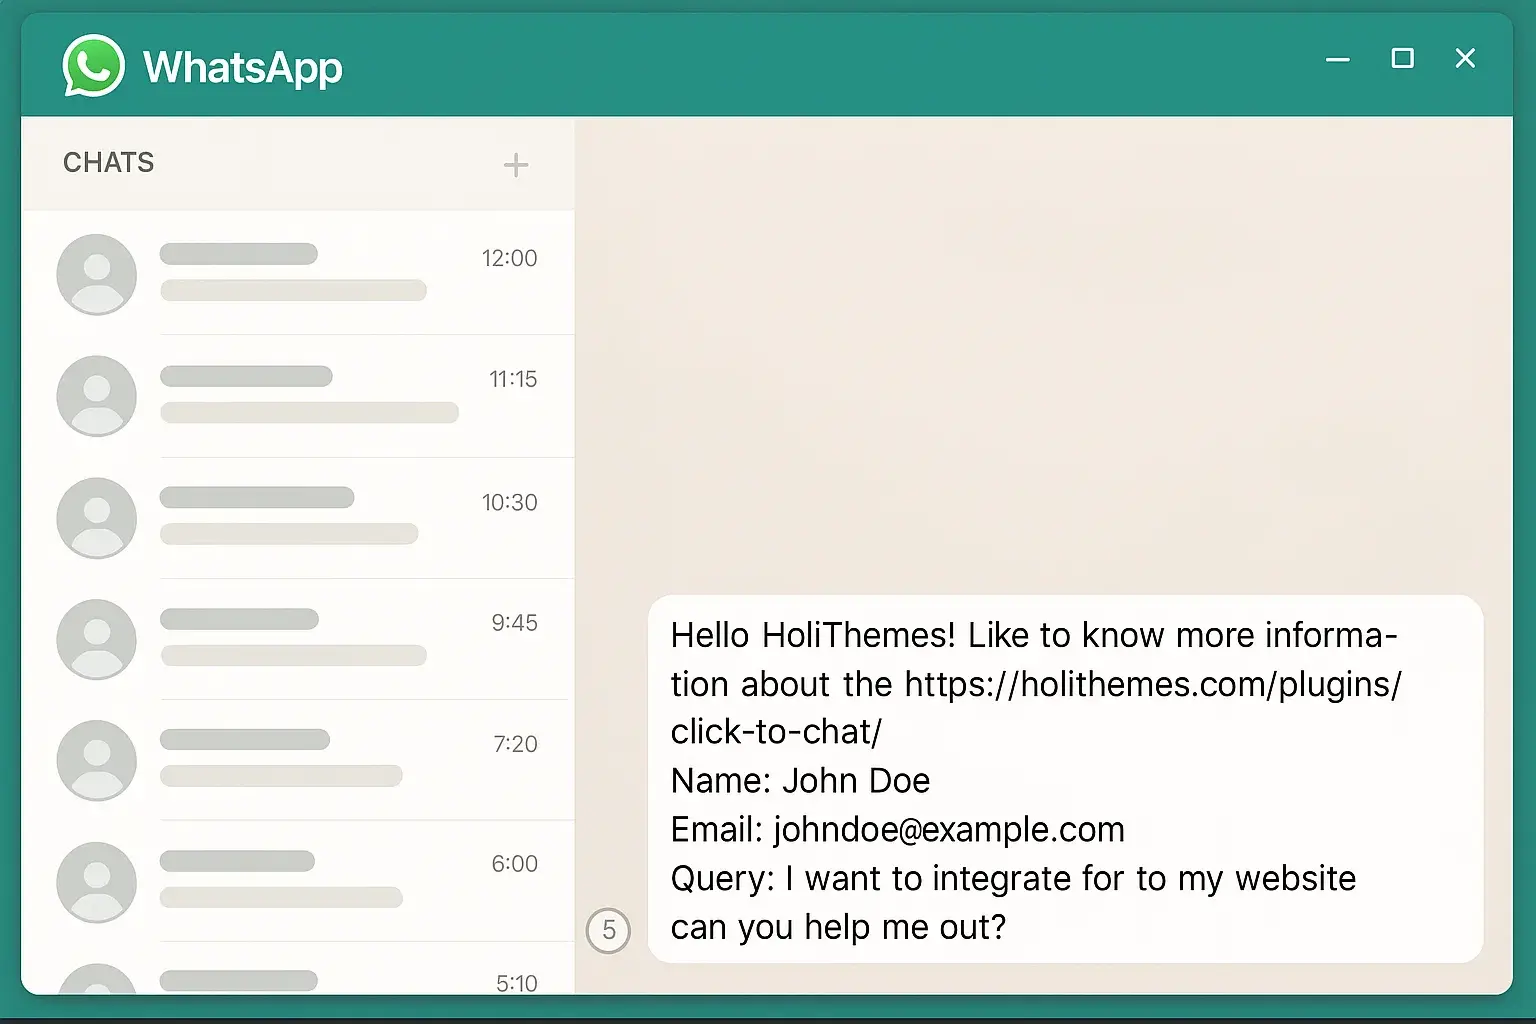Select the contact photo in the 7:20 chat

pyautogui.click(x=97, y=760)
